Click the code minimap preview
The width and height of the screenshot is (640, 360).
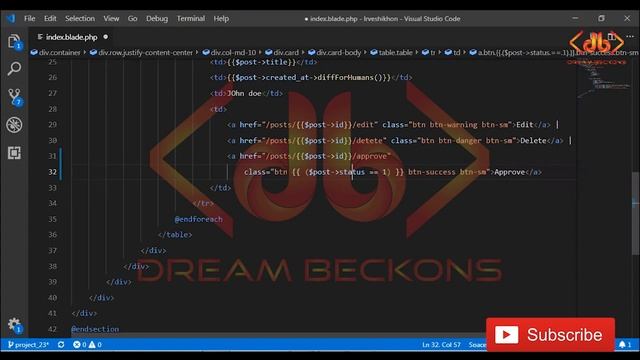tap(605, 80)
